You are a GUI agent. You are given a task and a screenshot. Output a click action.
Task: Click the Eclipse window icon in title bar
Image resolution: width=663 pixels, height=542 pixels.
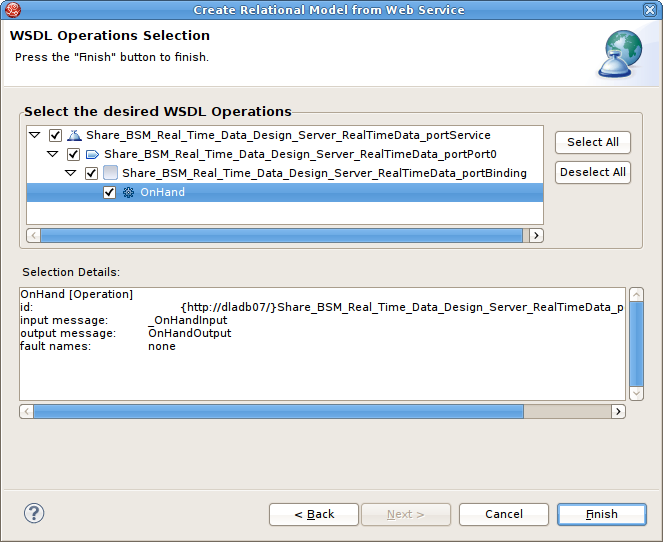coord(13,9)
